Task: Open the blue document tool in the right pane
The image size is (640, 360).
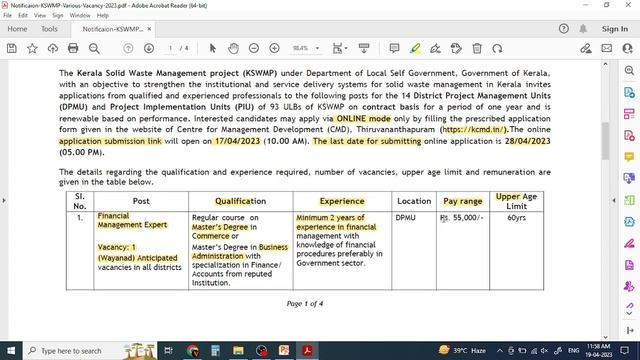Action: [629, 222]
